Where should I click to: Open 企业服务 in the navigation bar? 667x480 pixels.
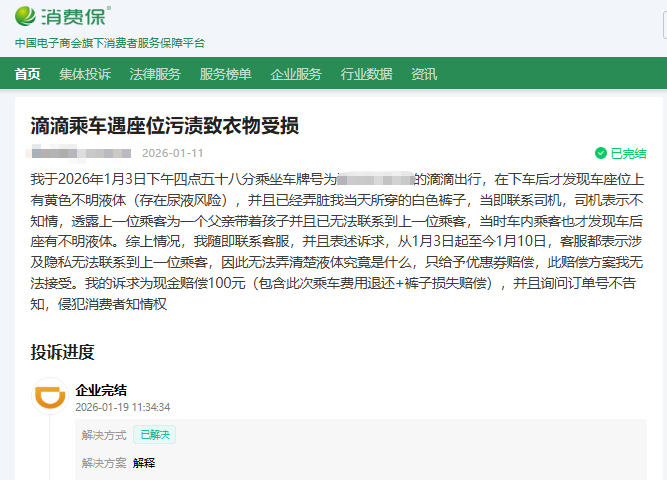[x=296, y=74]
